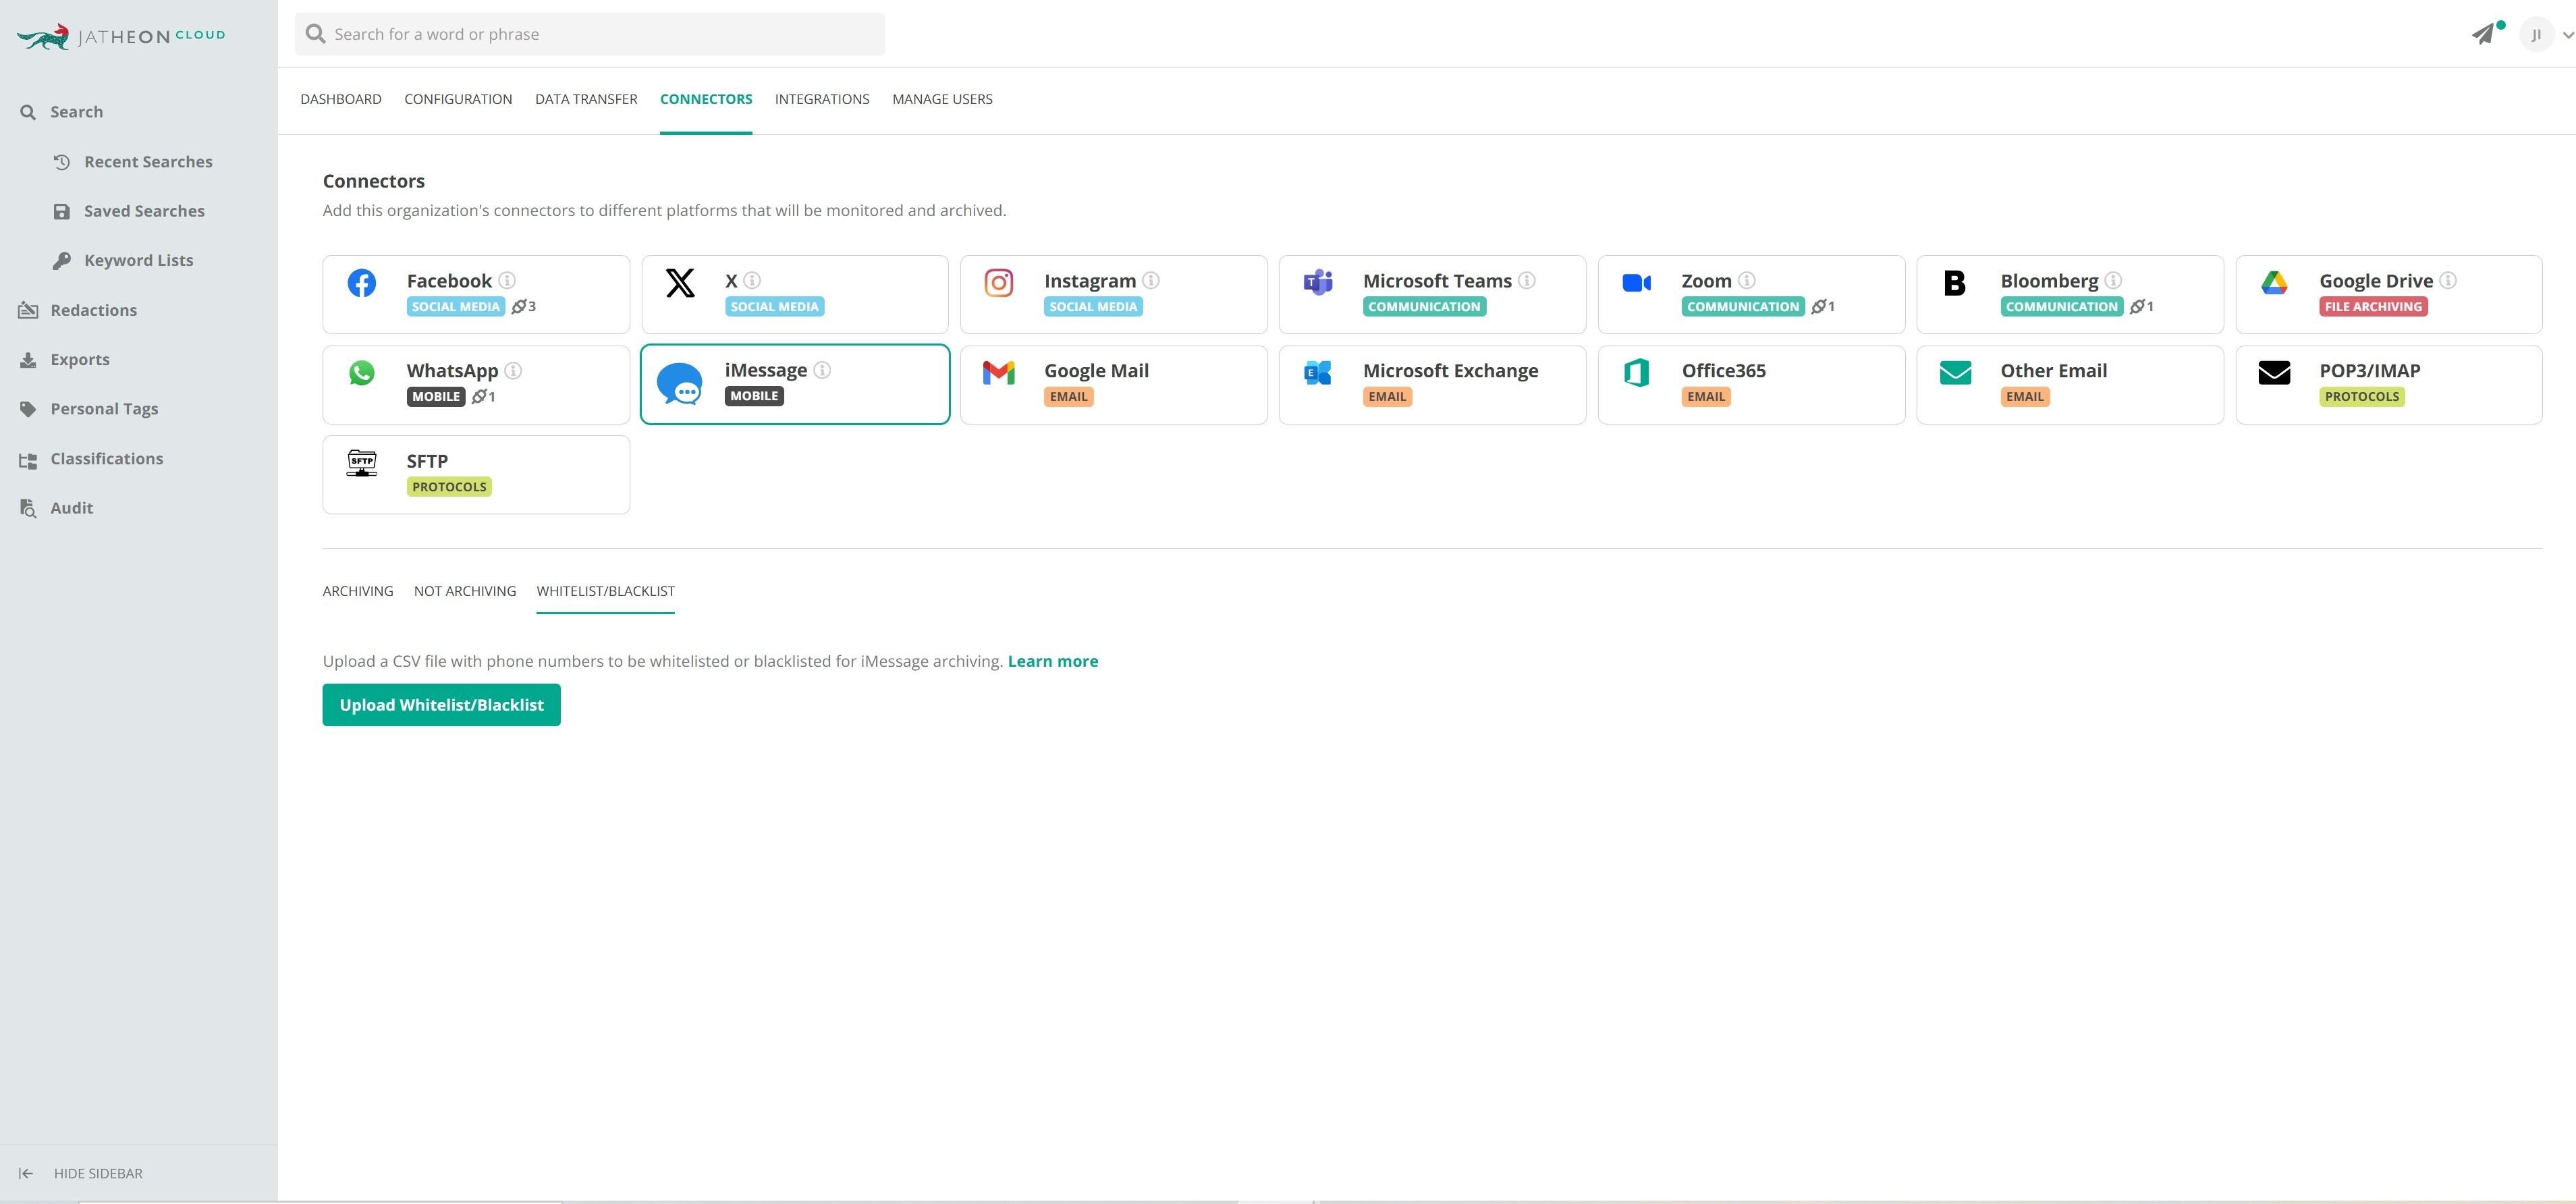The height and width of the screenshot is (1204, 2576).
Task: Click the Office365 logo icon
Action: pos(1636,373)
